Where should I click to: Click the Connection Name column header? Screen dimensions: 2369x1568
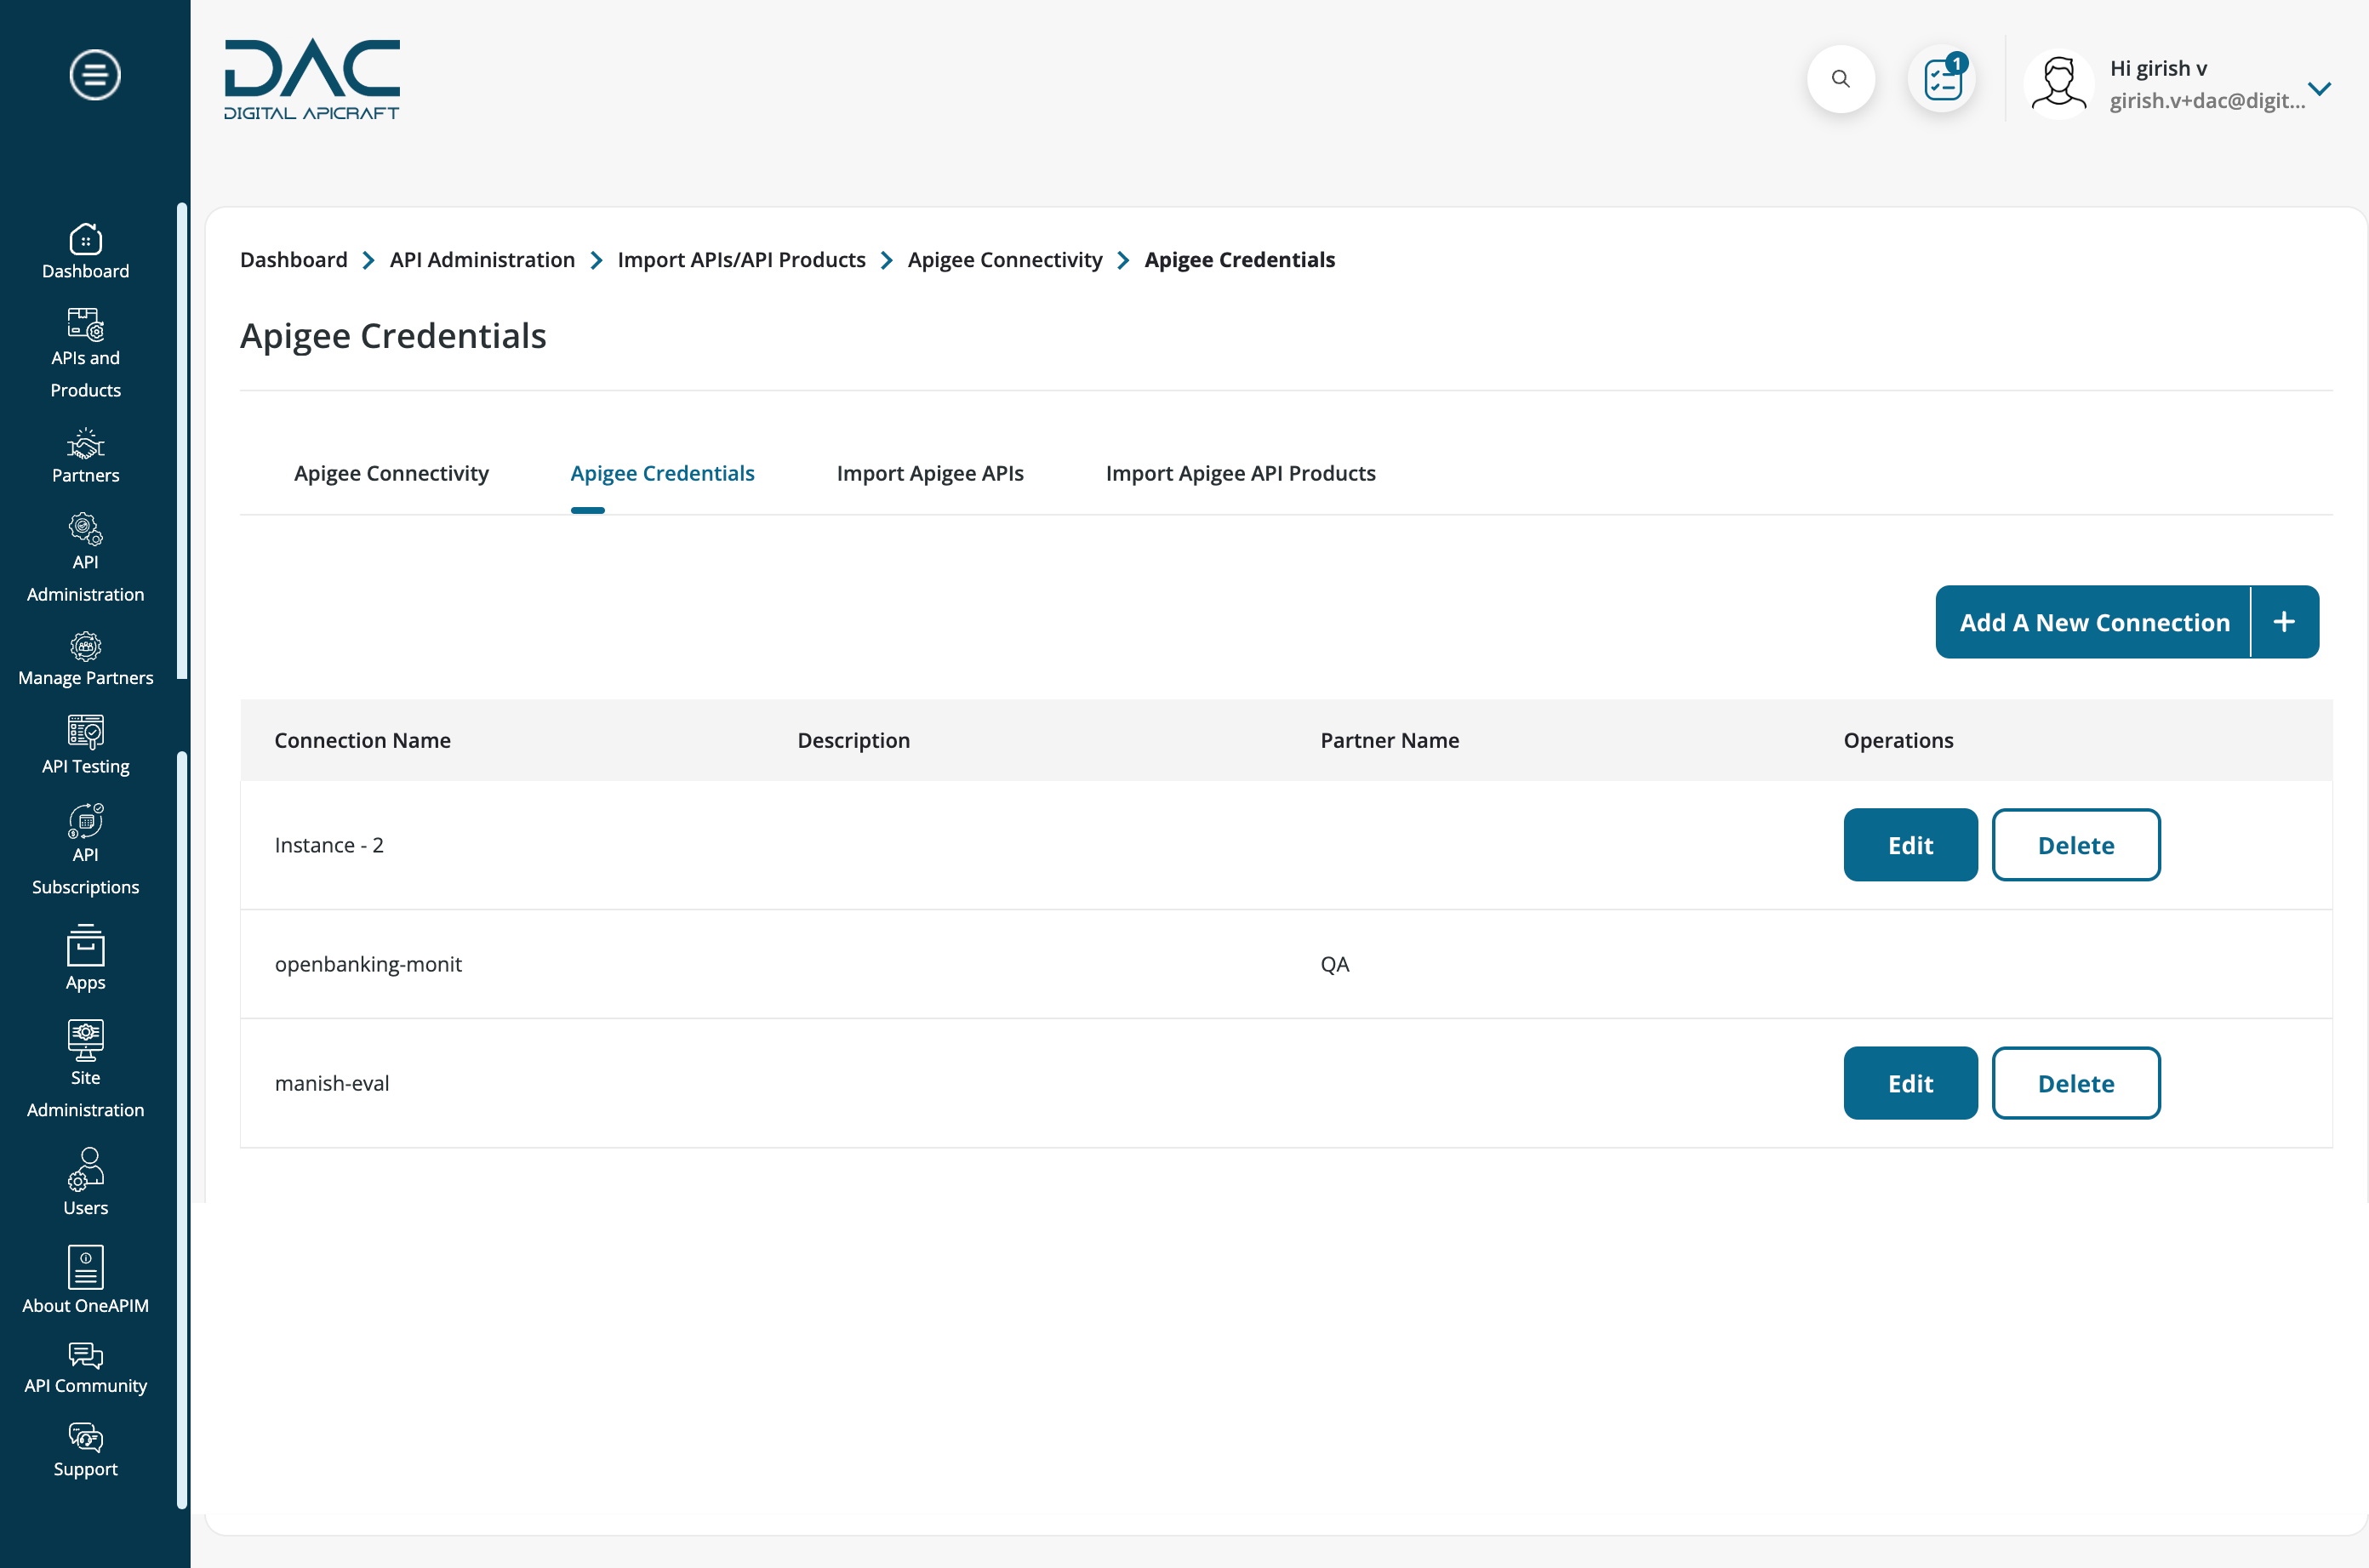[362, 740]
